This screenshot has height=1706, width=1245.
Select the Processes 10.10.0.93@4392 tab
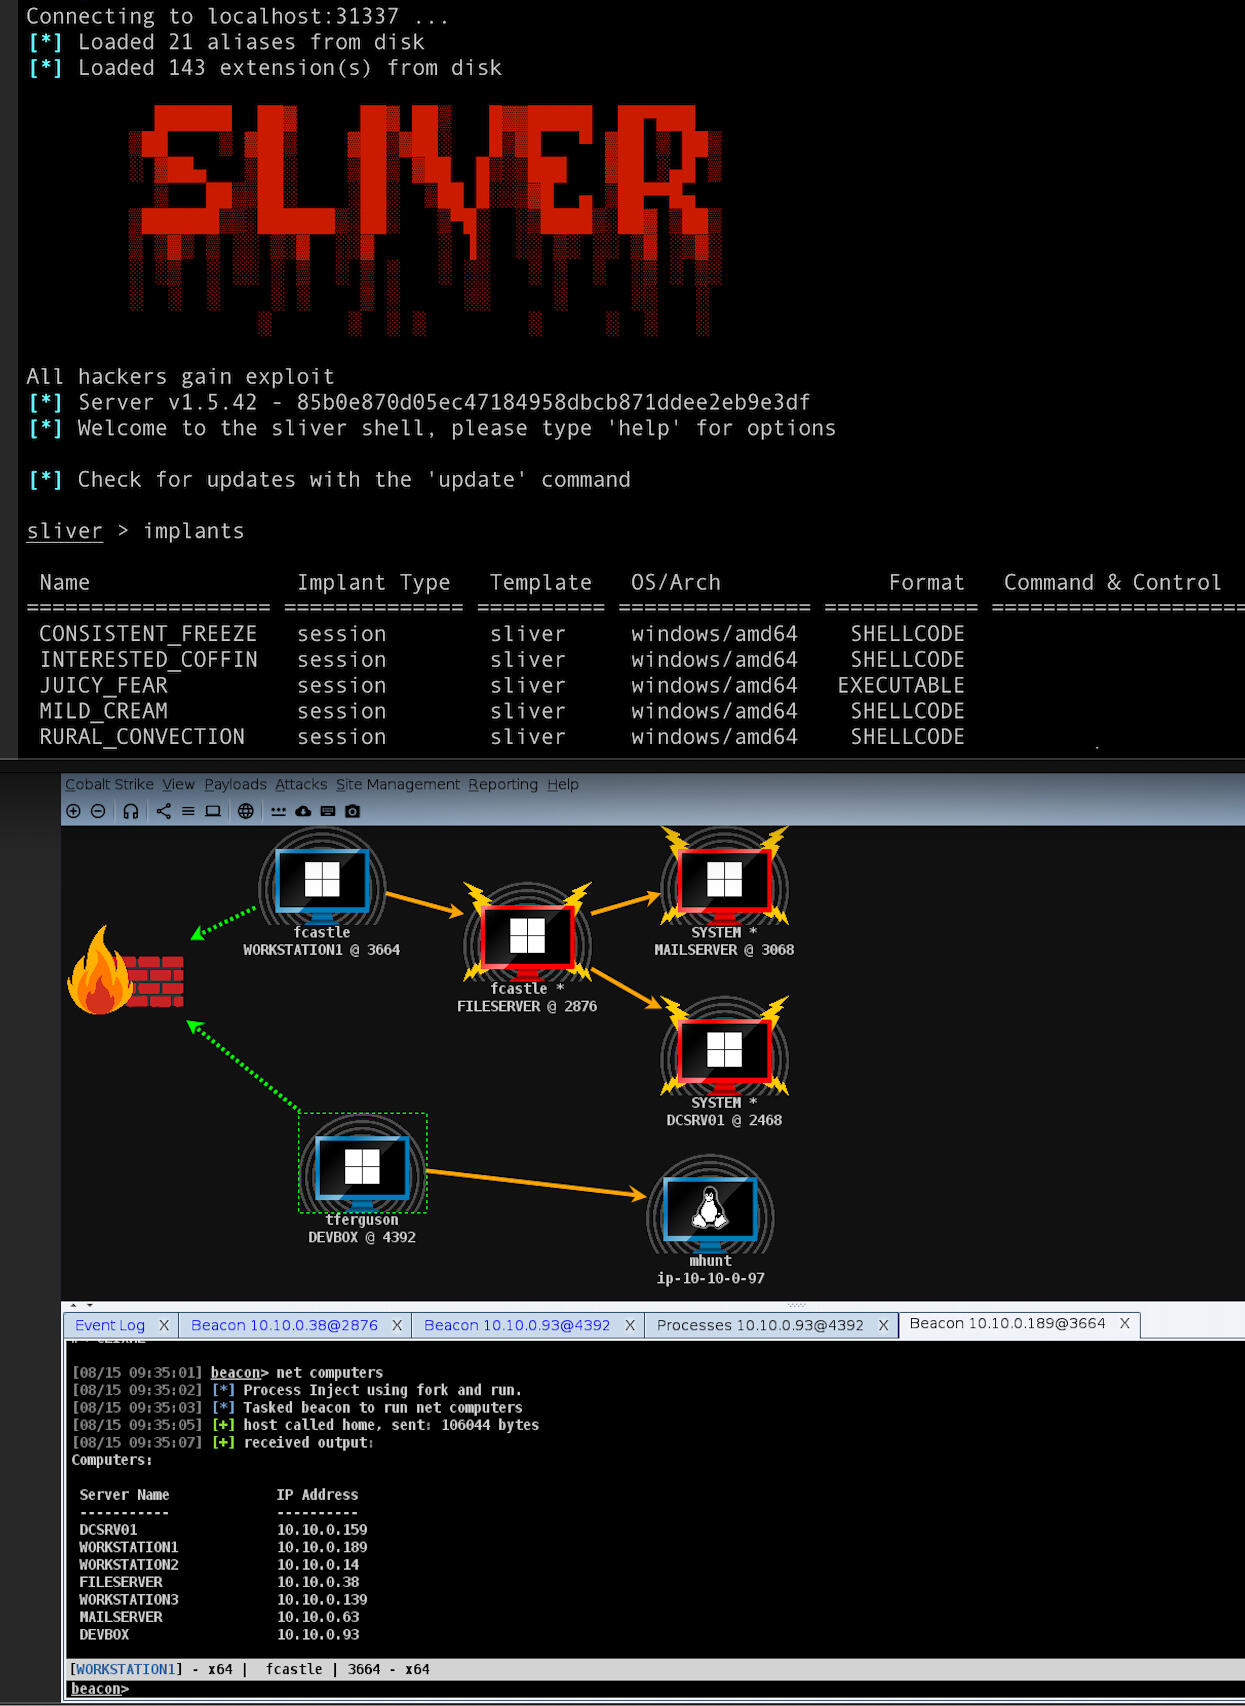pyautogui.click(x=759, y=1325)
